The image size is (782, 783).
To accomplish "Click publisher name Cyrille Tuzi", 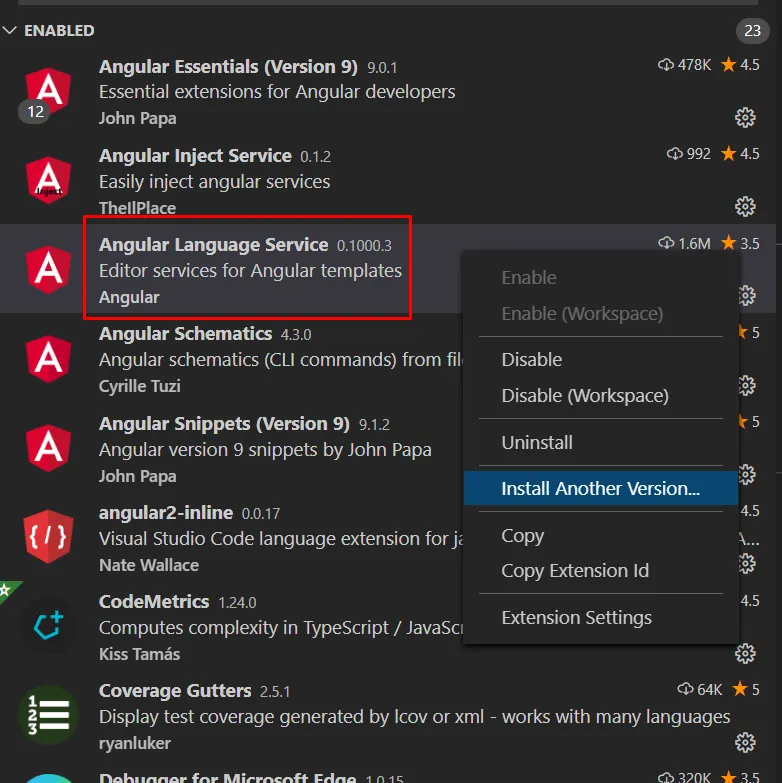I will (140, 386).
